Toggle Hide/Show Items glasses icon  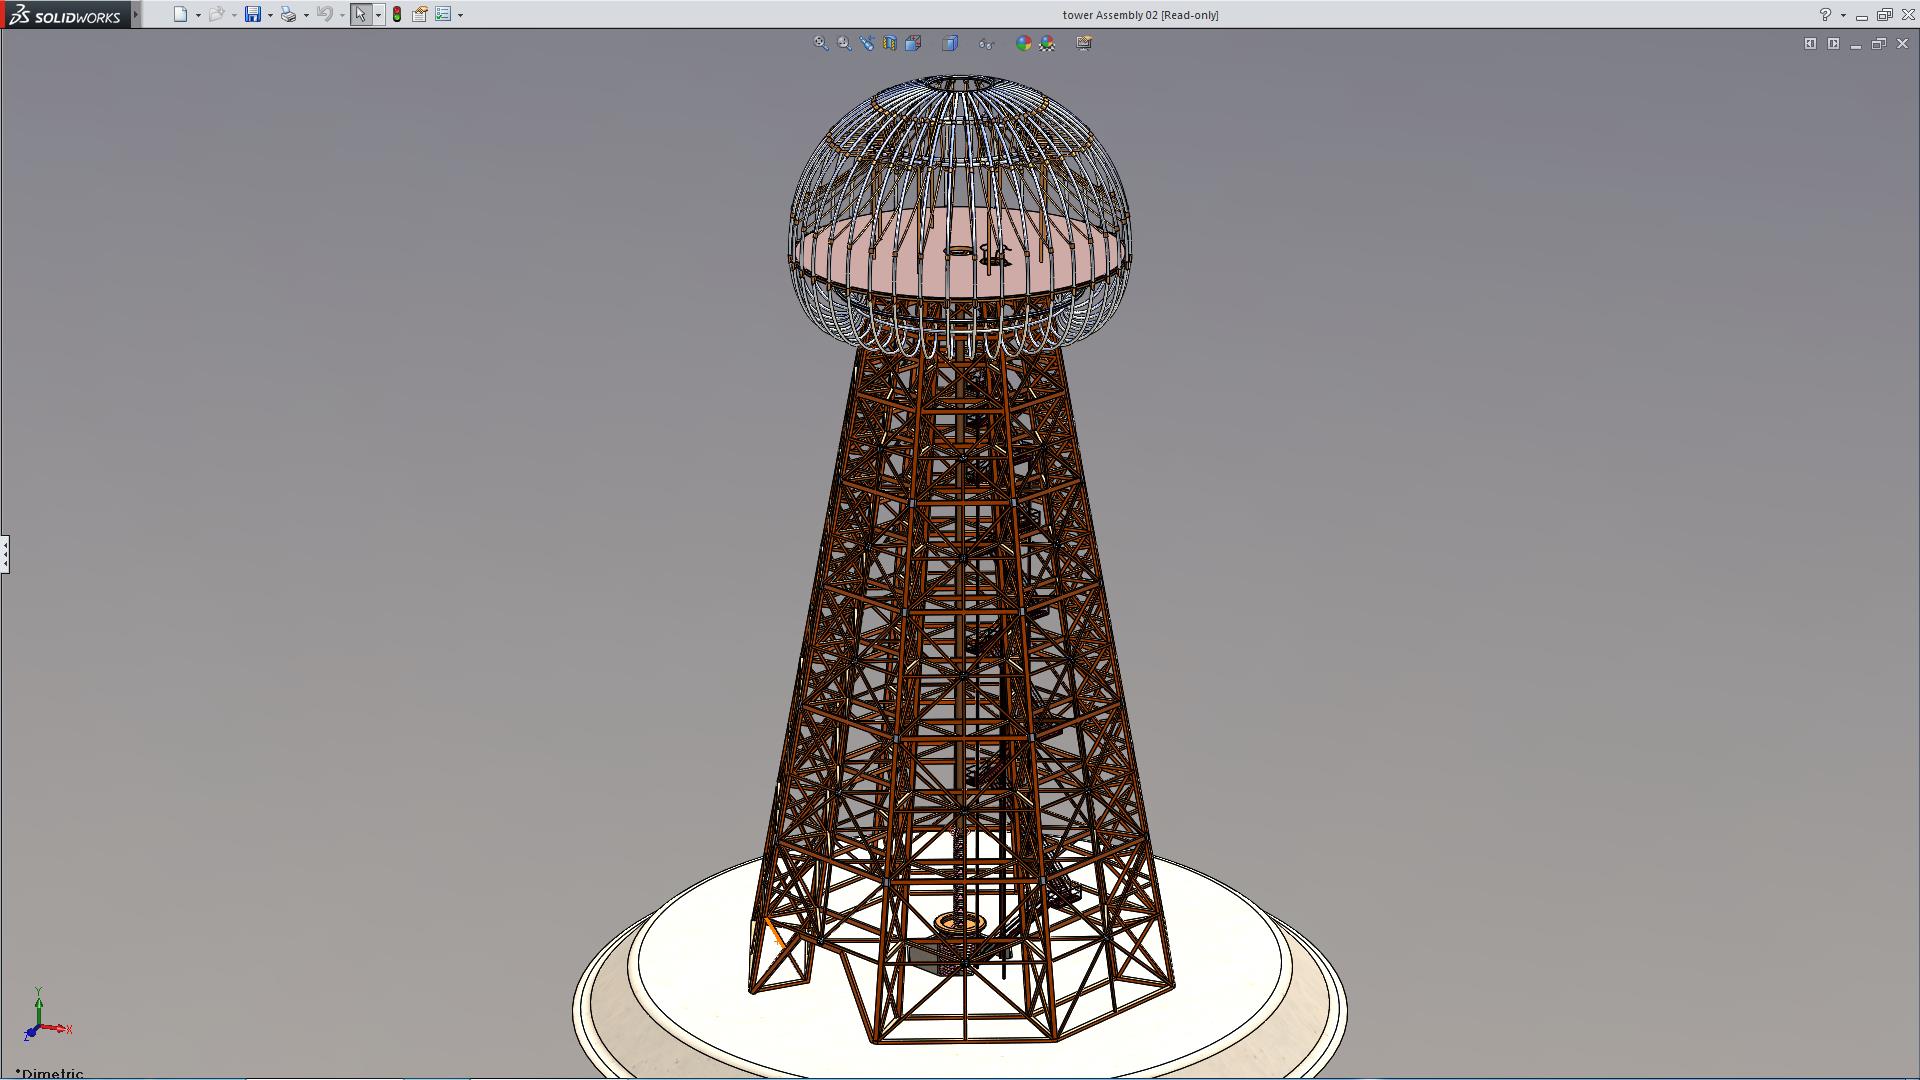point(987,43)
